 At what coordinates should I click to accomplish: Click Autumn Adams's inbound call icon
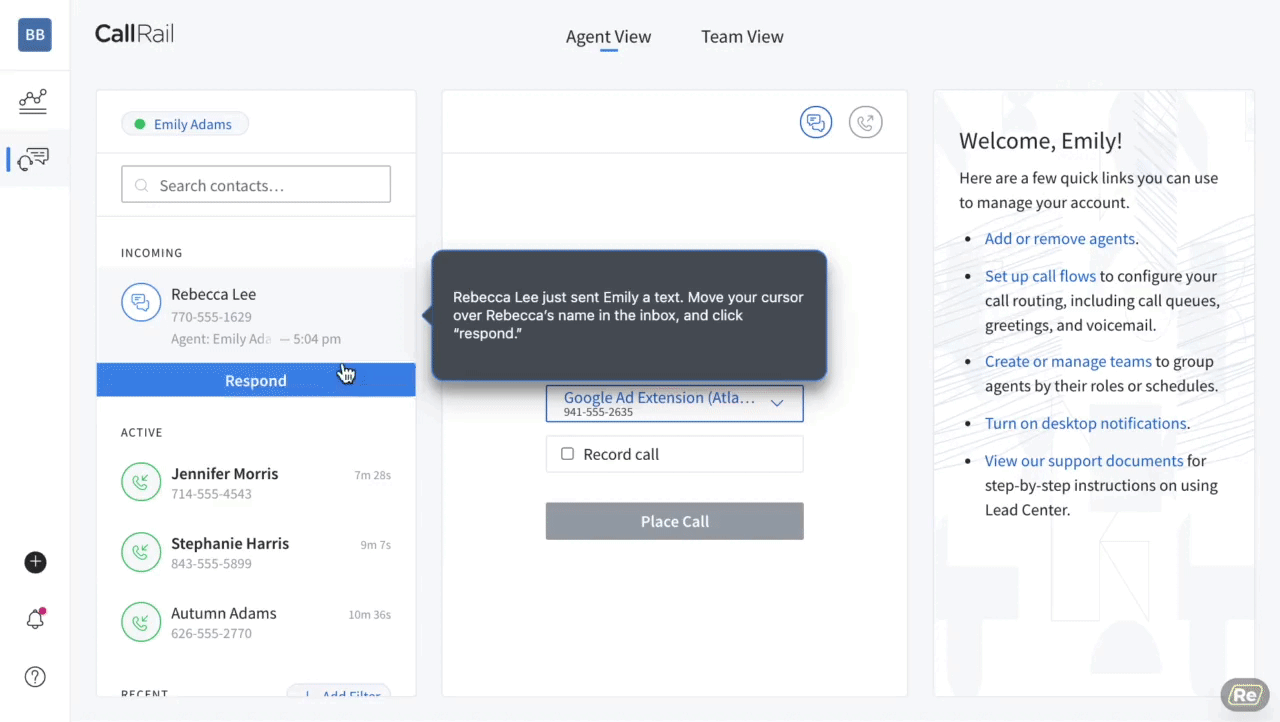(x=141, y=622)
